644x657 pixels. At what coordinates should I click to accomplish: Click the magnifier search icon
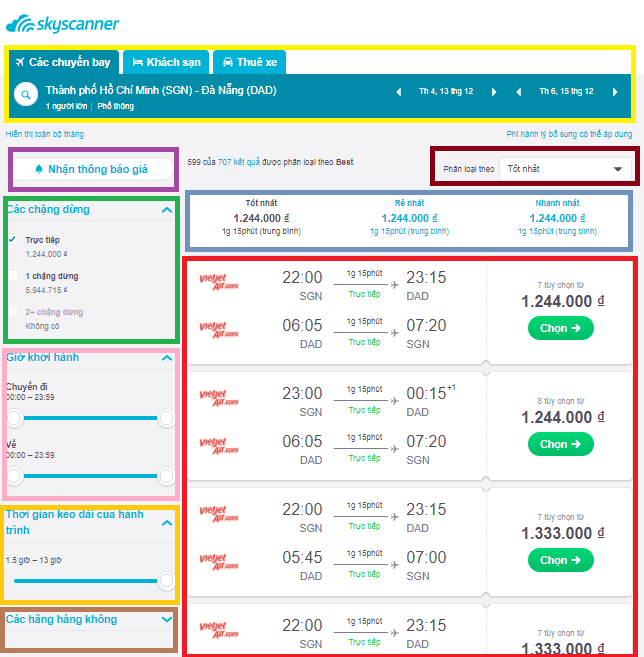(26, 95)
